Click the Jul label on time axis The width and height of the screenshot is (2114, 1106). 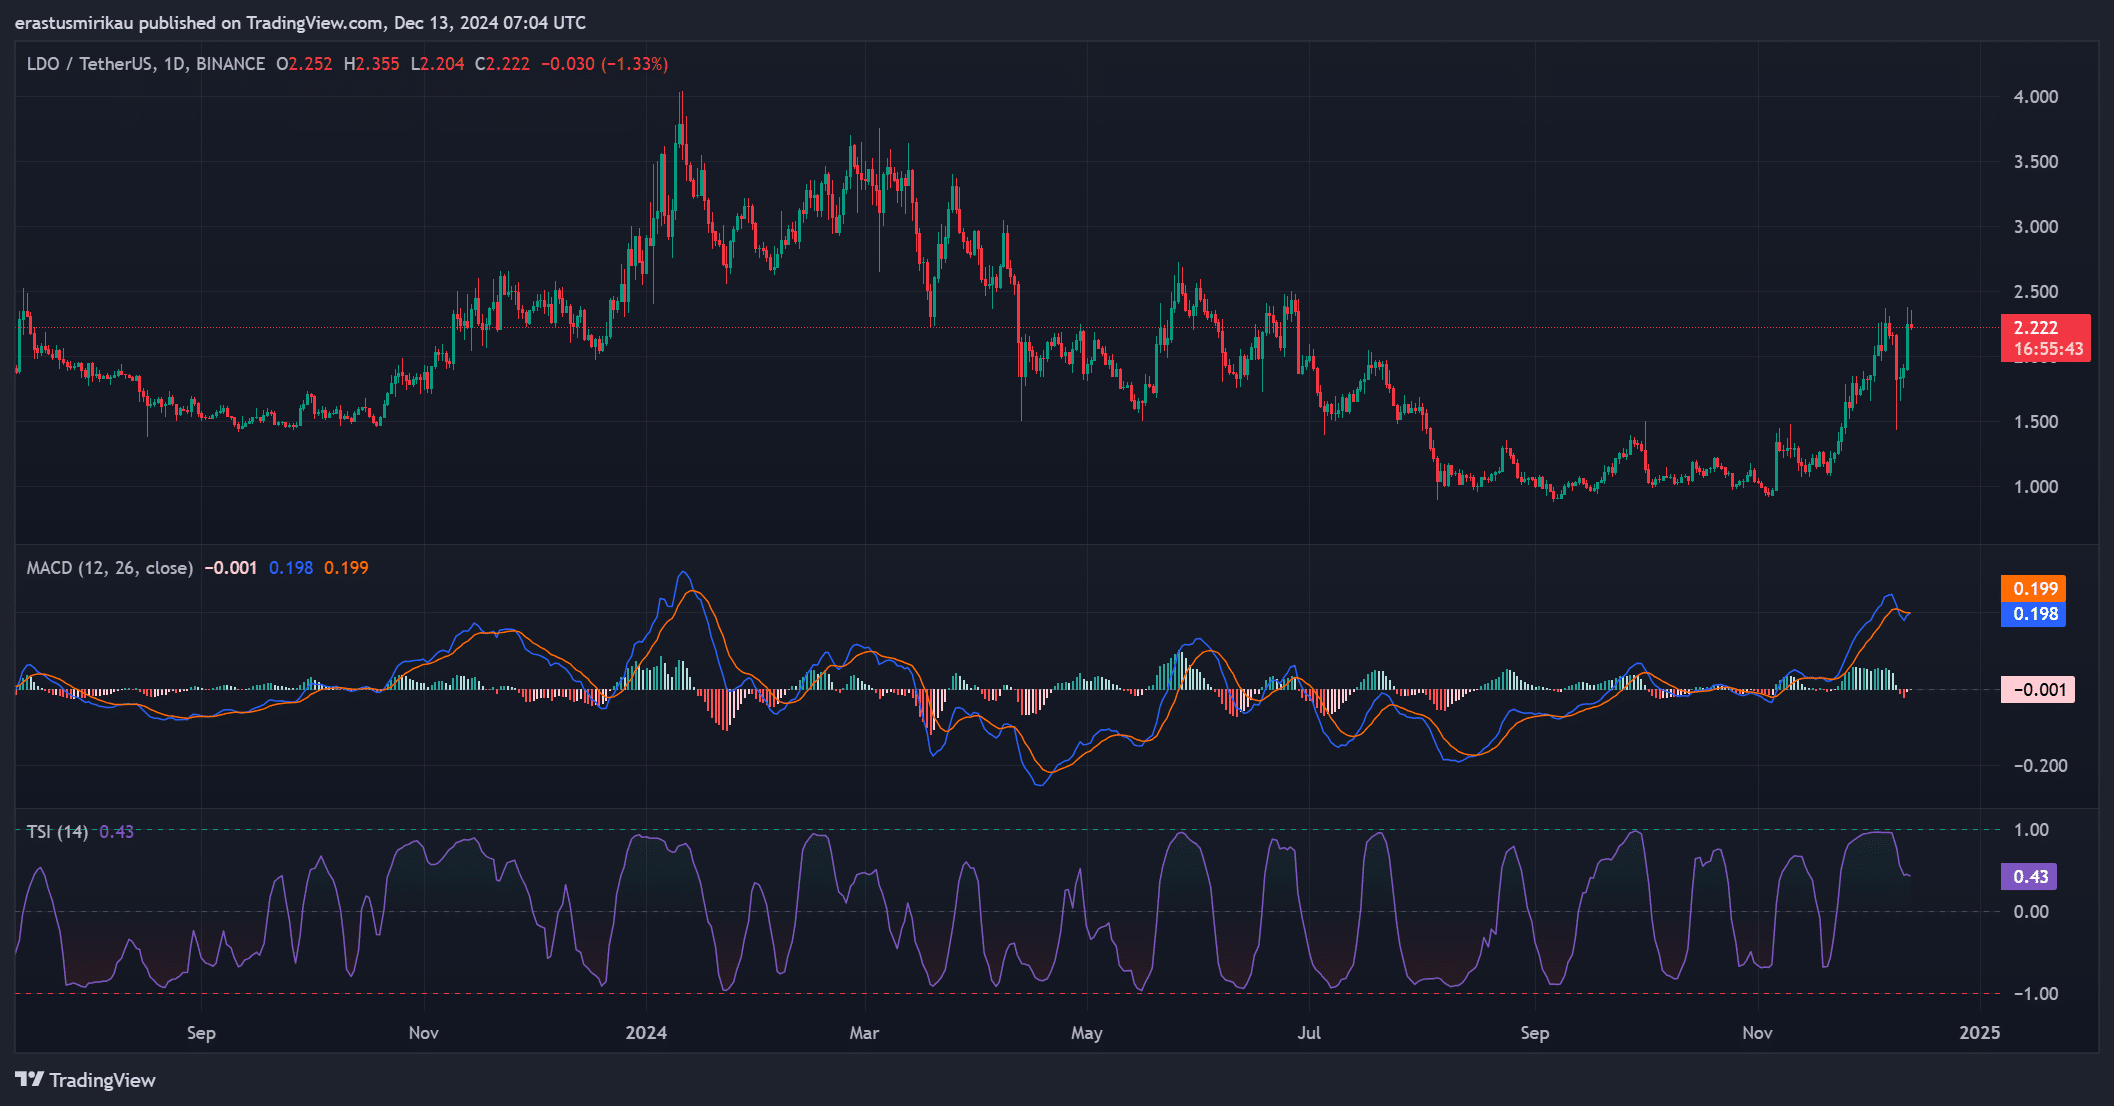click(x=1309, y=1033)
